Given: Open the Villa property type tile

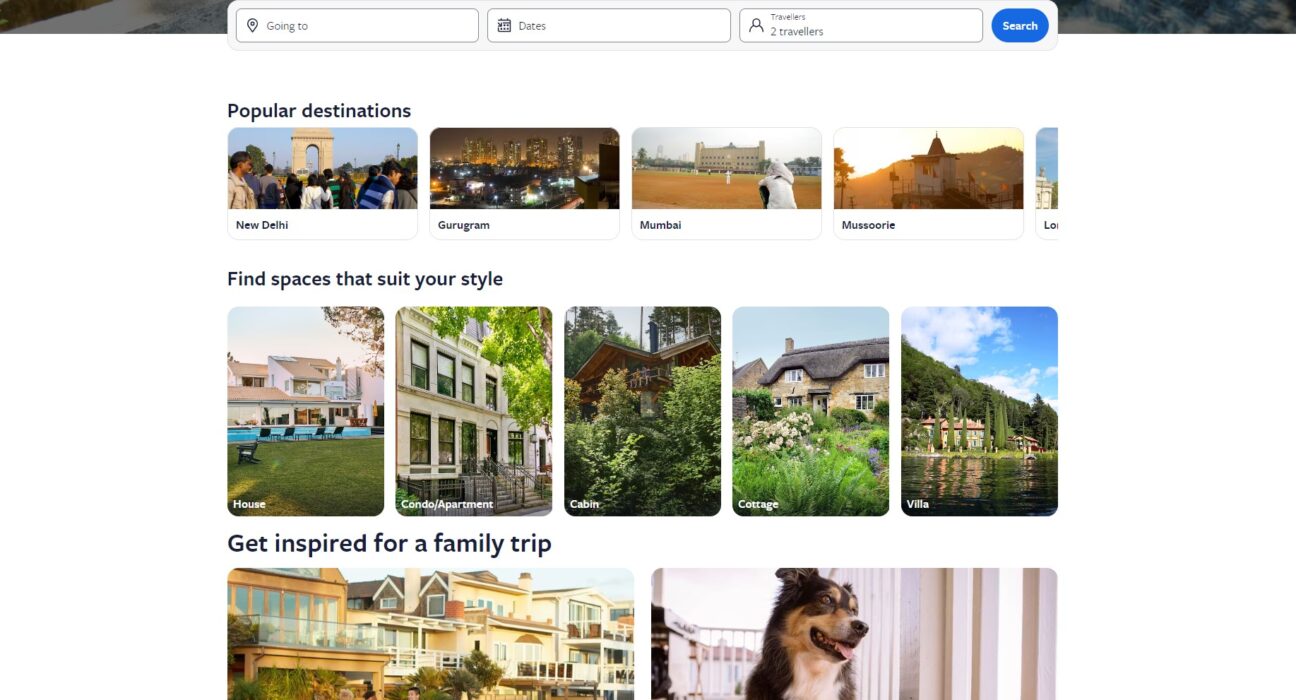Looking at the screenshot, I should coord(979,411).
